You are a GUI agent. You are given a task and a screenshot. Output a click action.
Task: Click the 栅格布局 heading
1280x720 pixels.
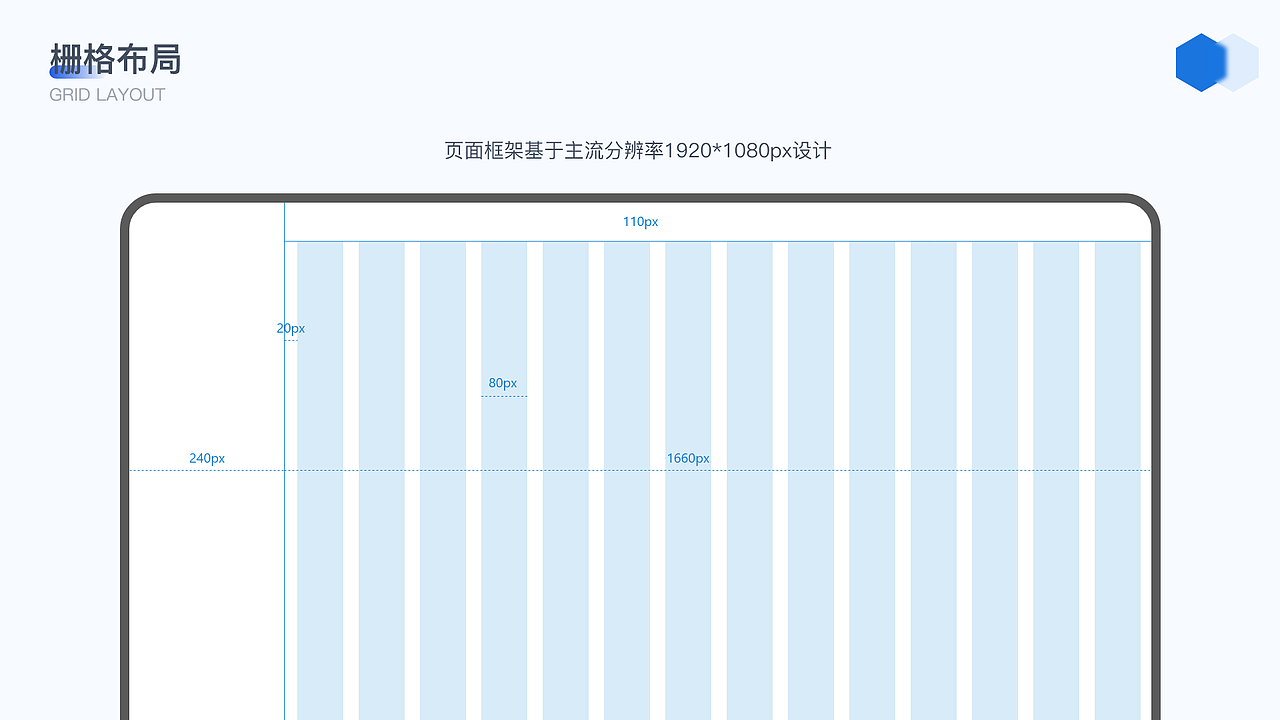point(117,60)
